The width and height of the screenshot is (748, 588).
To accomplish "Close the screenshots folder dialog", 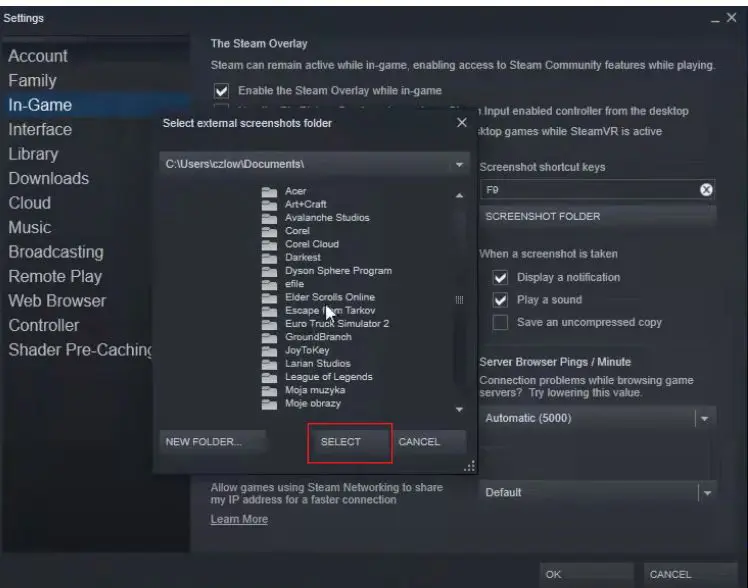I will (461, 123).
